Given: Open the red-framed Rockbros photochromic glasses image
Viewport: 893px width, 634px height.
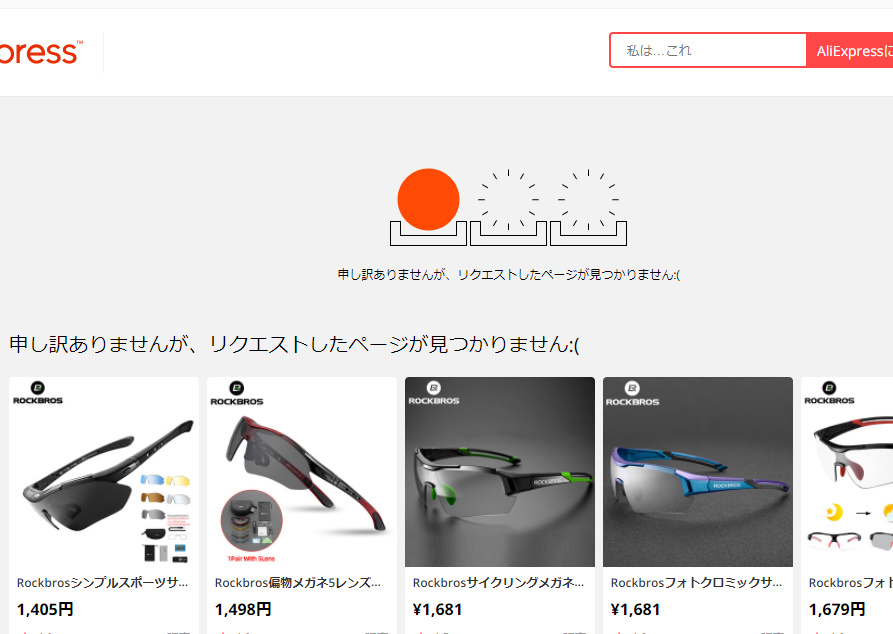Looking at the screenshot, I should [847, 472].
